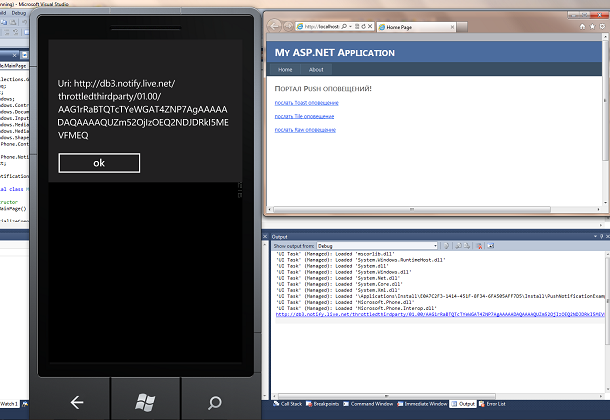This screenshot has height=420, width=610.
Task: Open the Internet Explorer Tools gear
Action: tap(602, 26)
